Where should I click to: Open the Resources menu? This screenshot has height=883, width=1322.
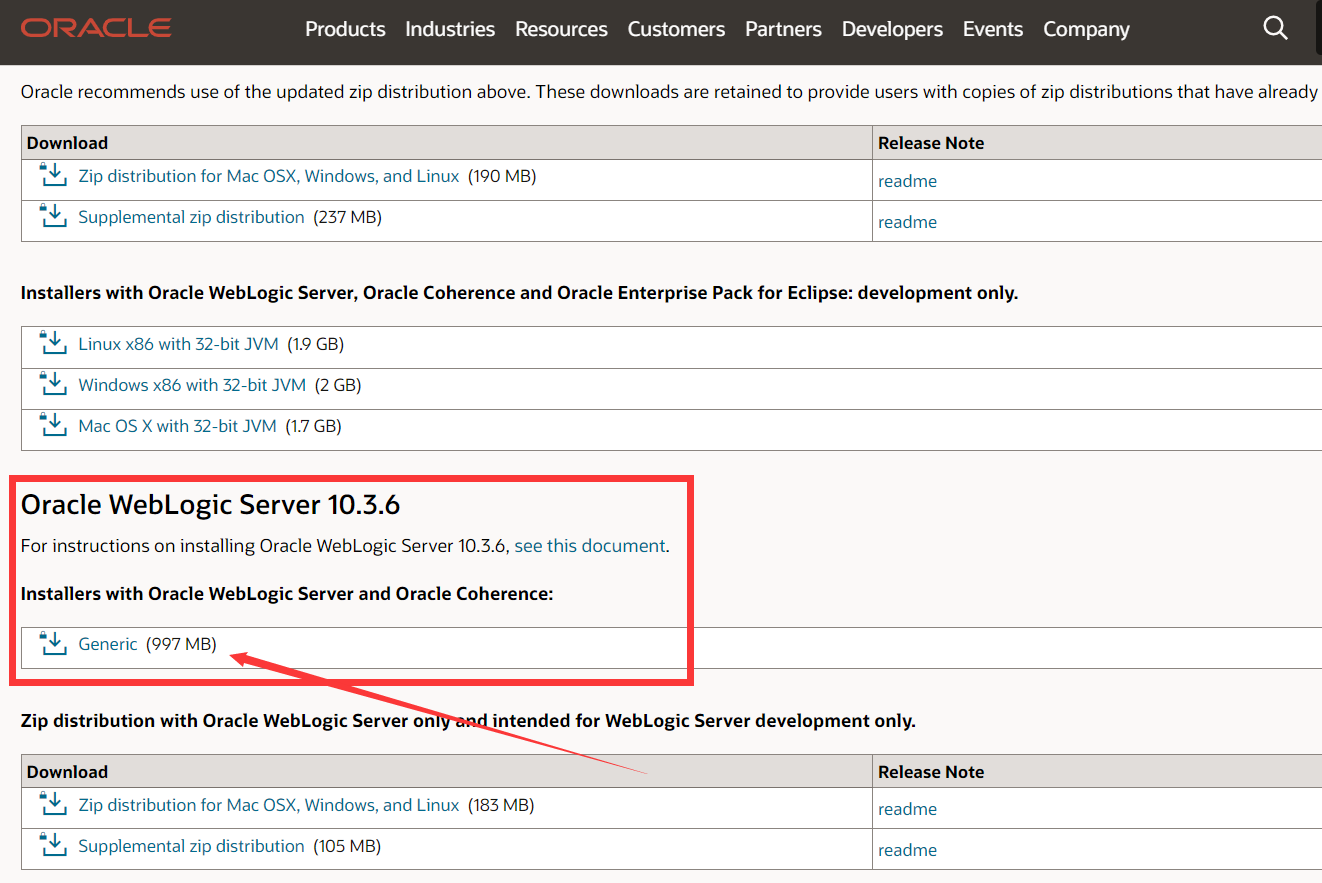561,29
